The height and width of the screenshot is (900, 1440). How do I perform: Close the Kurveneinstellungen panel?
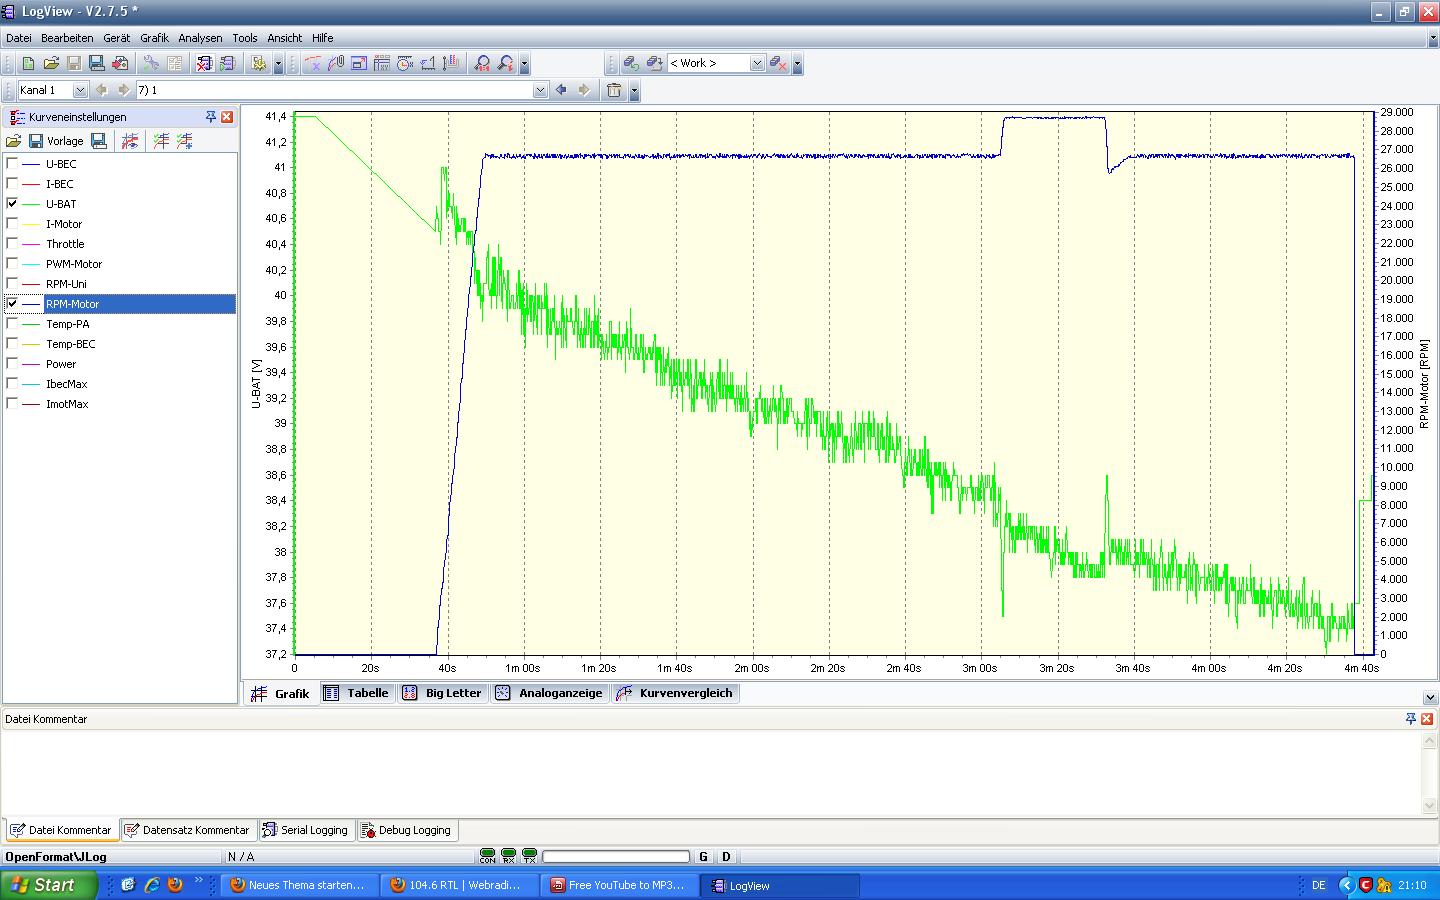(227, 117)
